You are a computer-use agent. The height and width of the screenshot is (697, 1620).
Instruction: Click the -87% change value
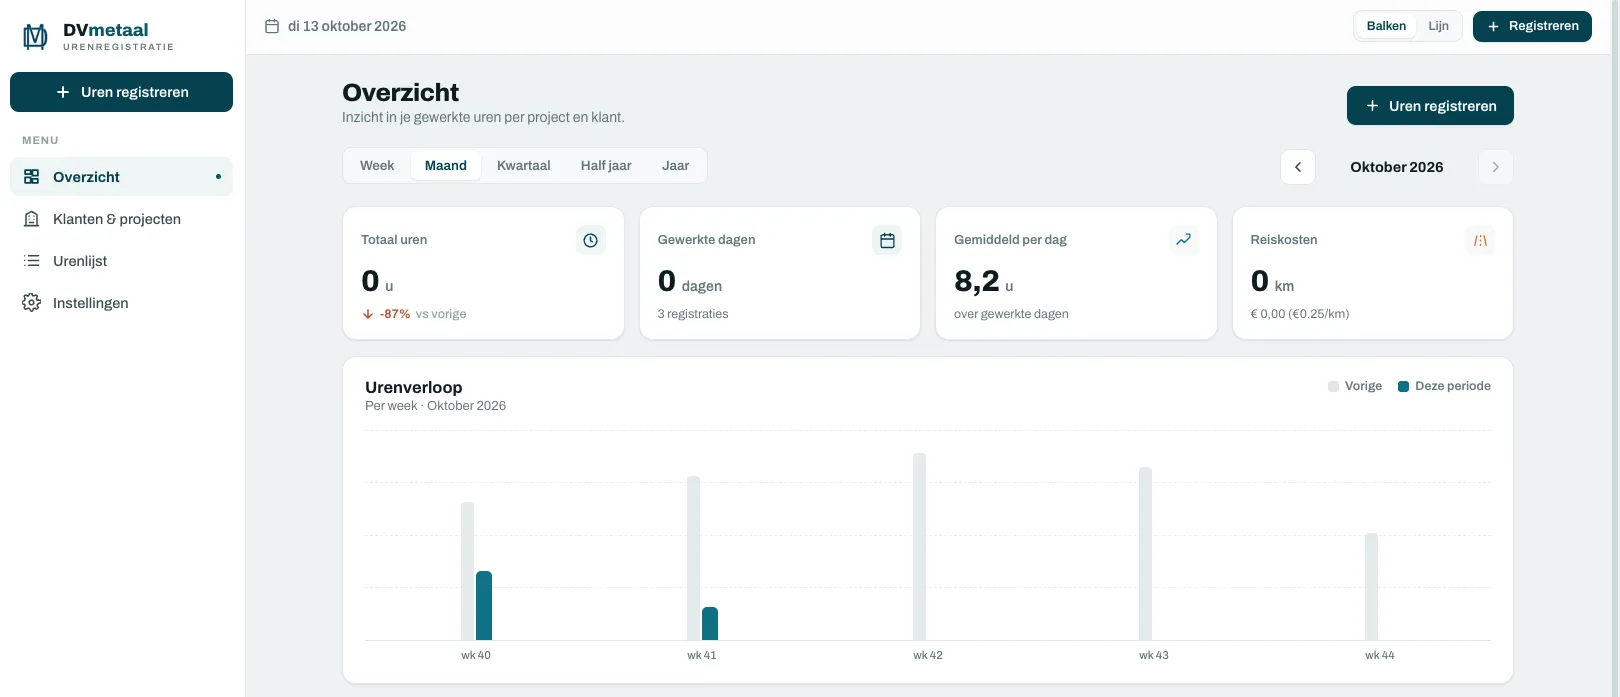tap(395, 314)
